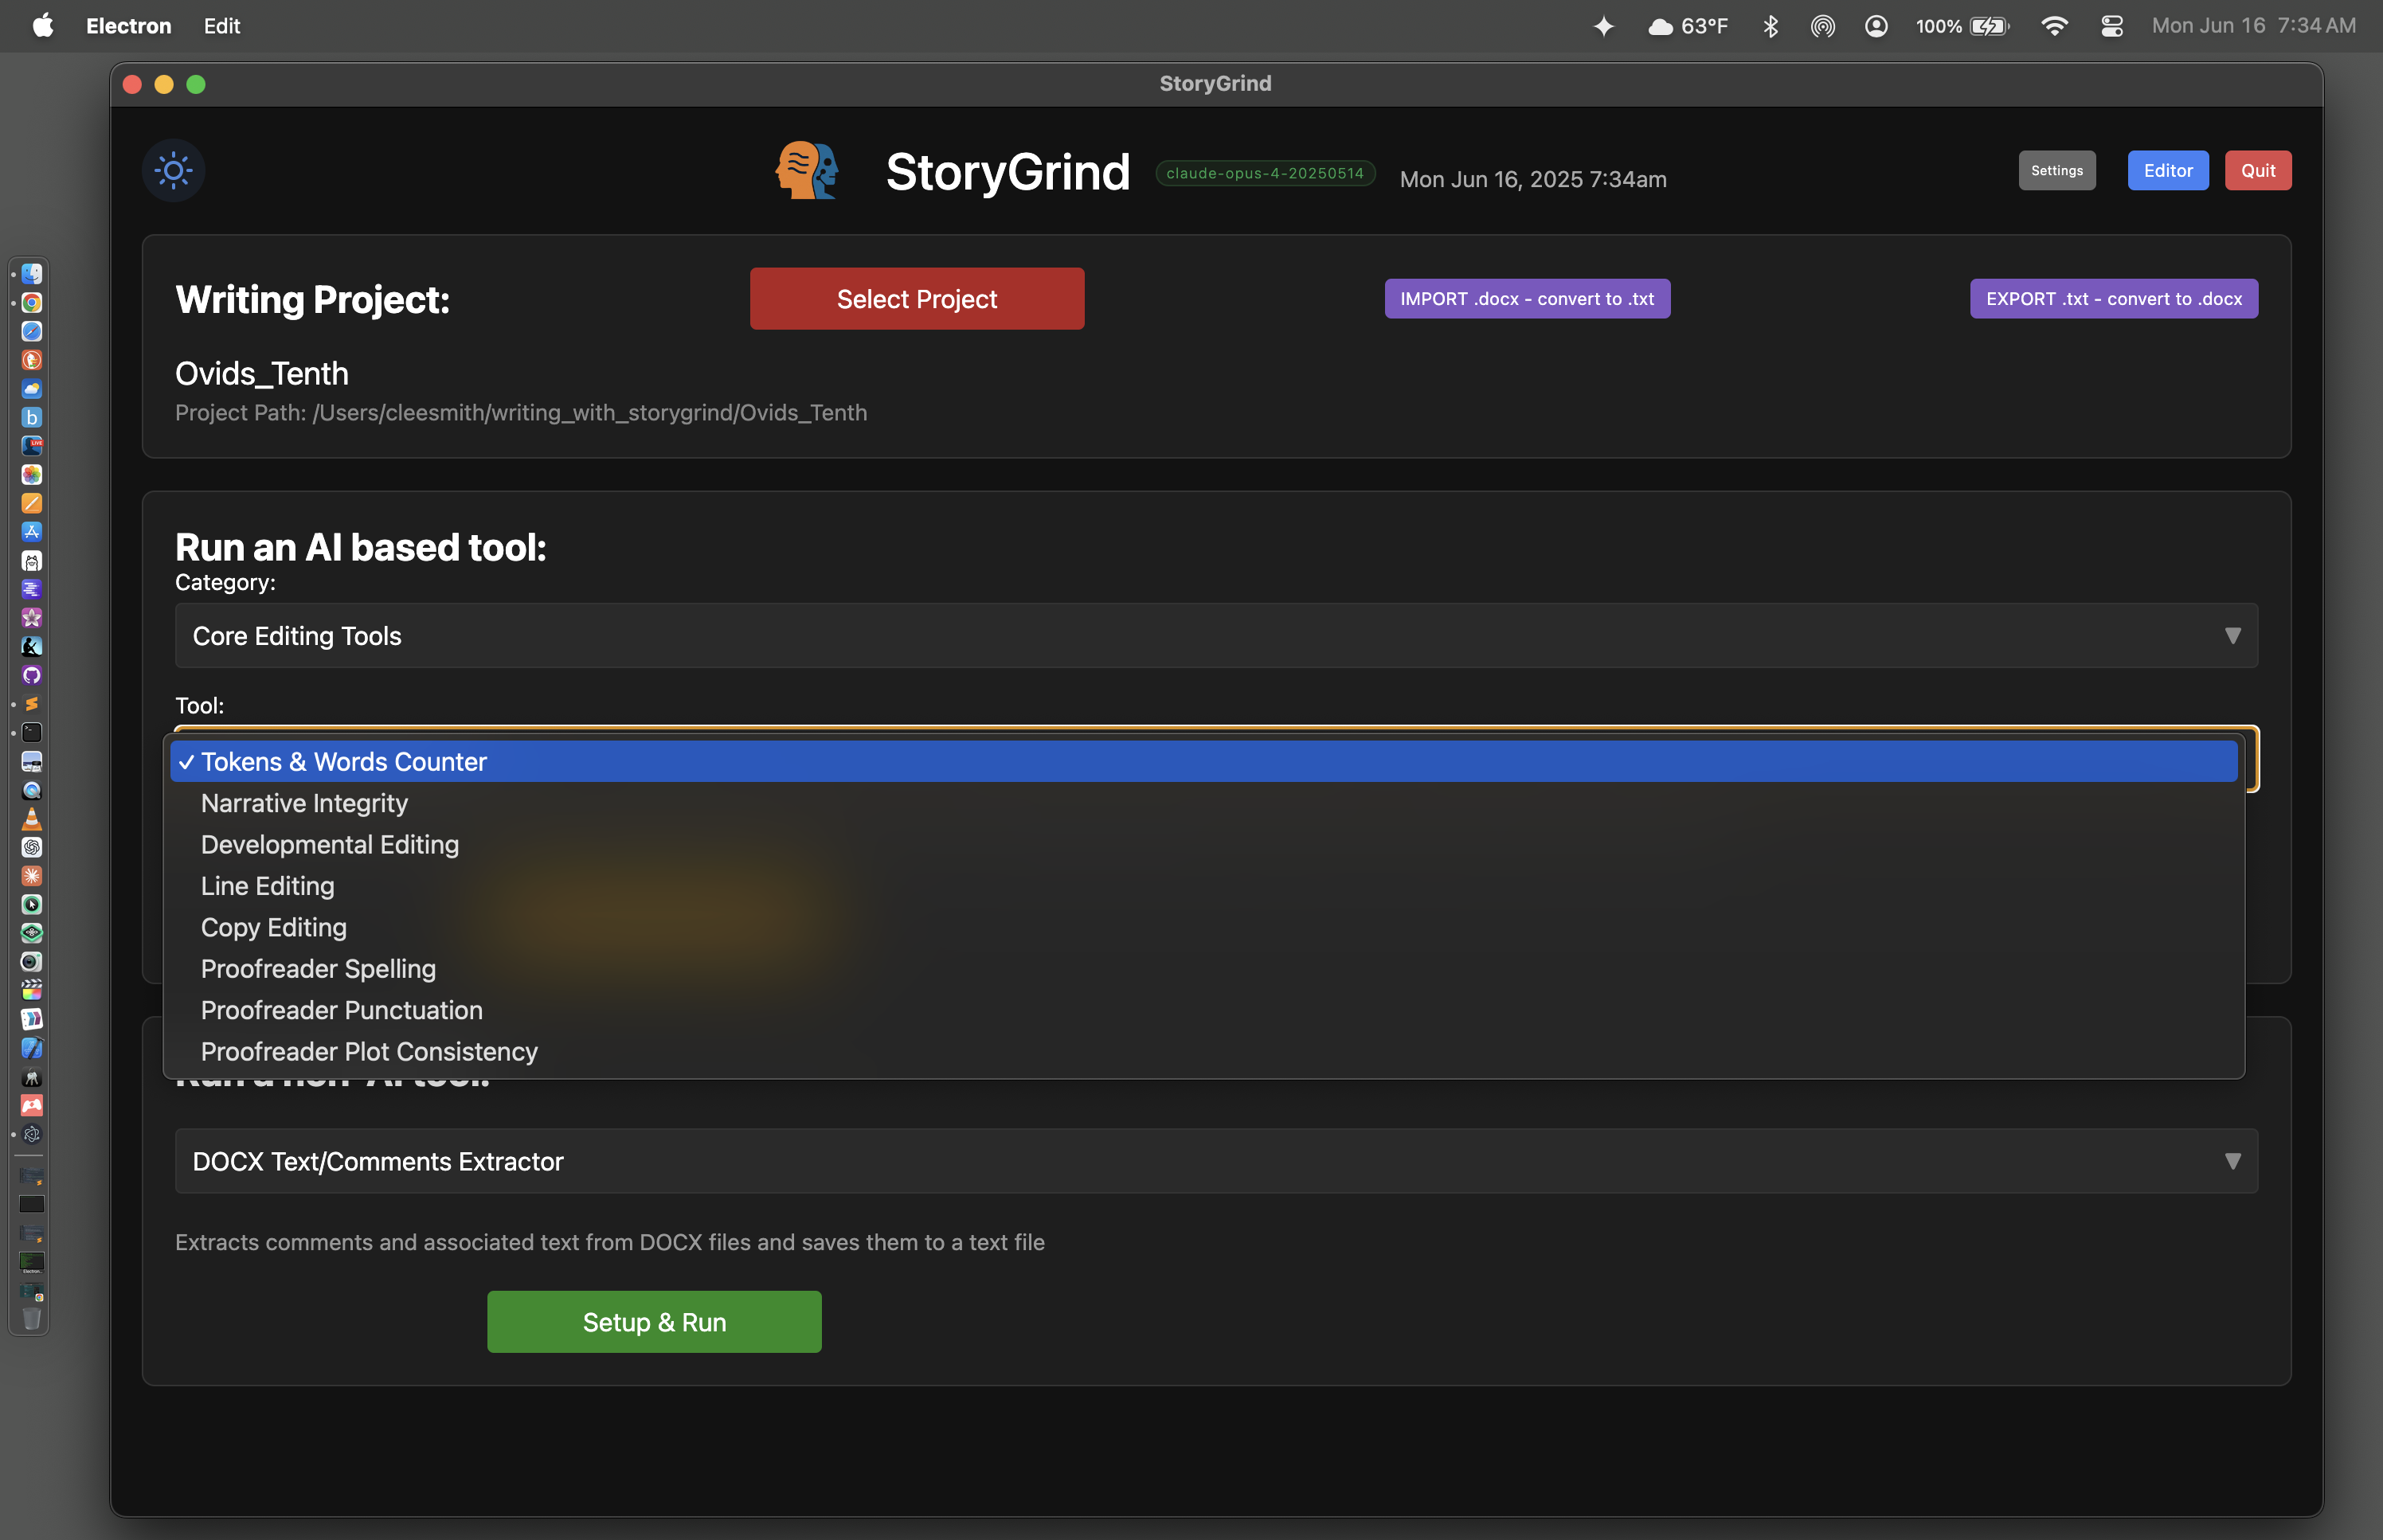This screenshot has width=2383, height=1540.
Task: Open Photos app from the dock
Action: pyautogui.click(x=32, y=474)
